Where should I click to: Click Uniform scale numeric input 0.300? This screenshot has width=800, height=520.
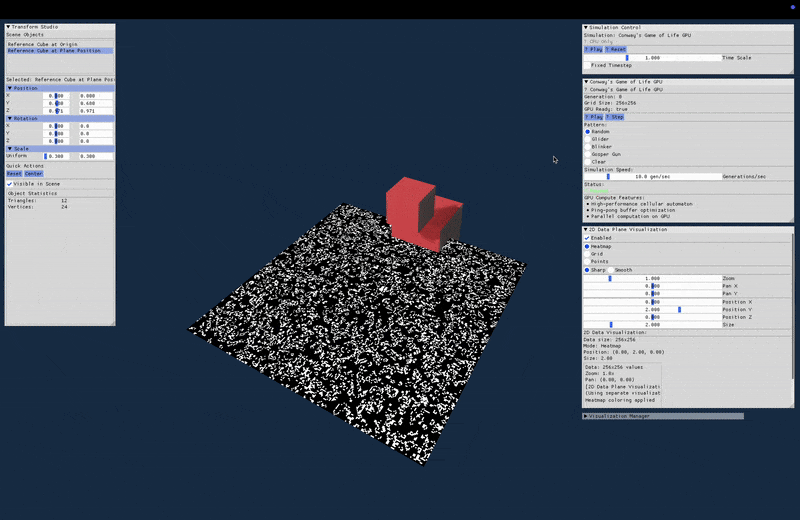click(95, 156)
